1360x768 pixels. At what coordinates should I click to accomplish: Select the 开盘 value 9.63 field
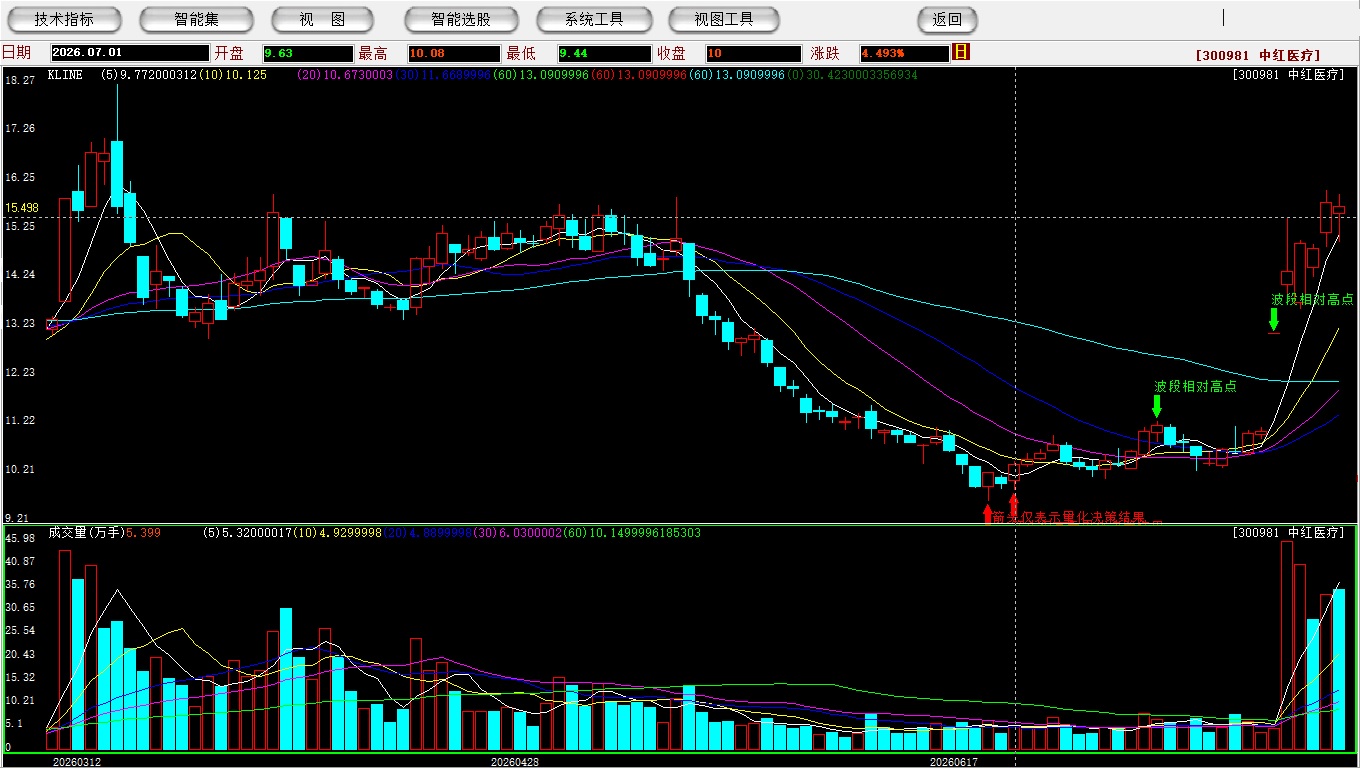[308, 53]
